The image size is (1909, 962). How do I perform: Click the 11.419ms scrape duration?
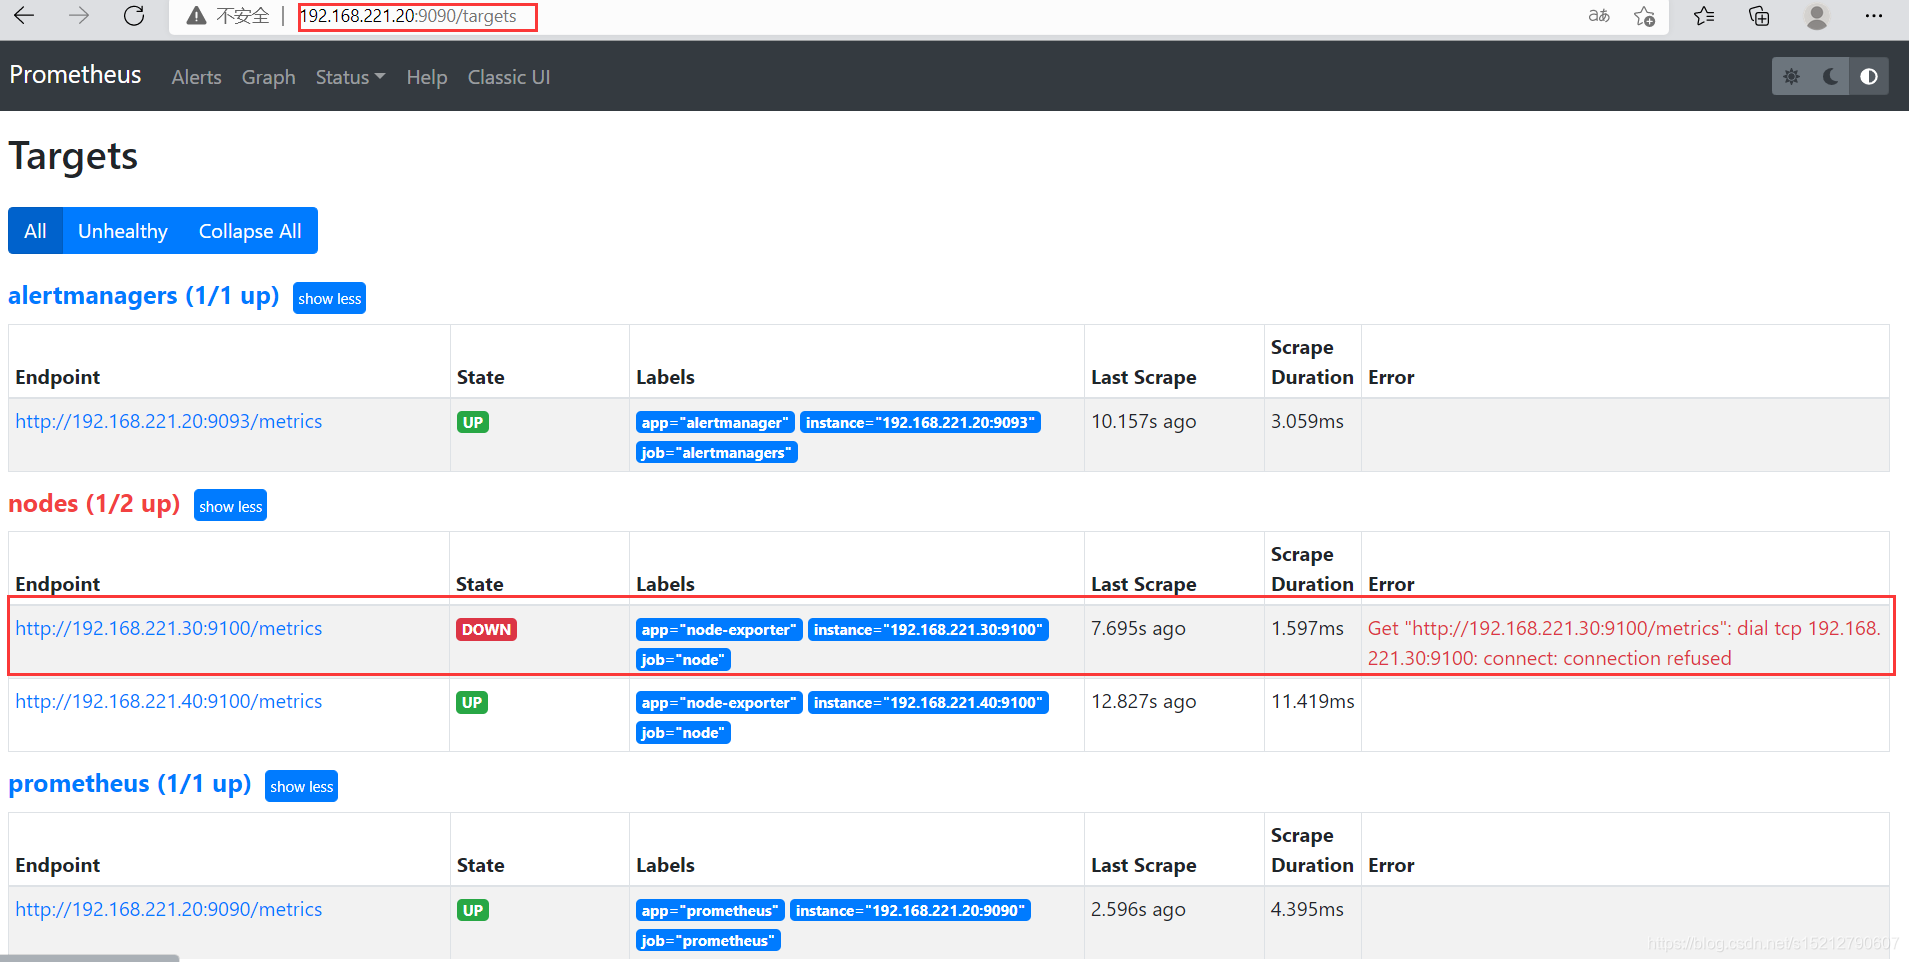(1312, 701)
